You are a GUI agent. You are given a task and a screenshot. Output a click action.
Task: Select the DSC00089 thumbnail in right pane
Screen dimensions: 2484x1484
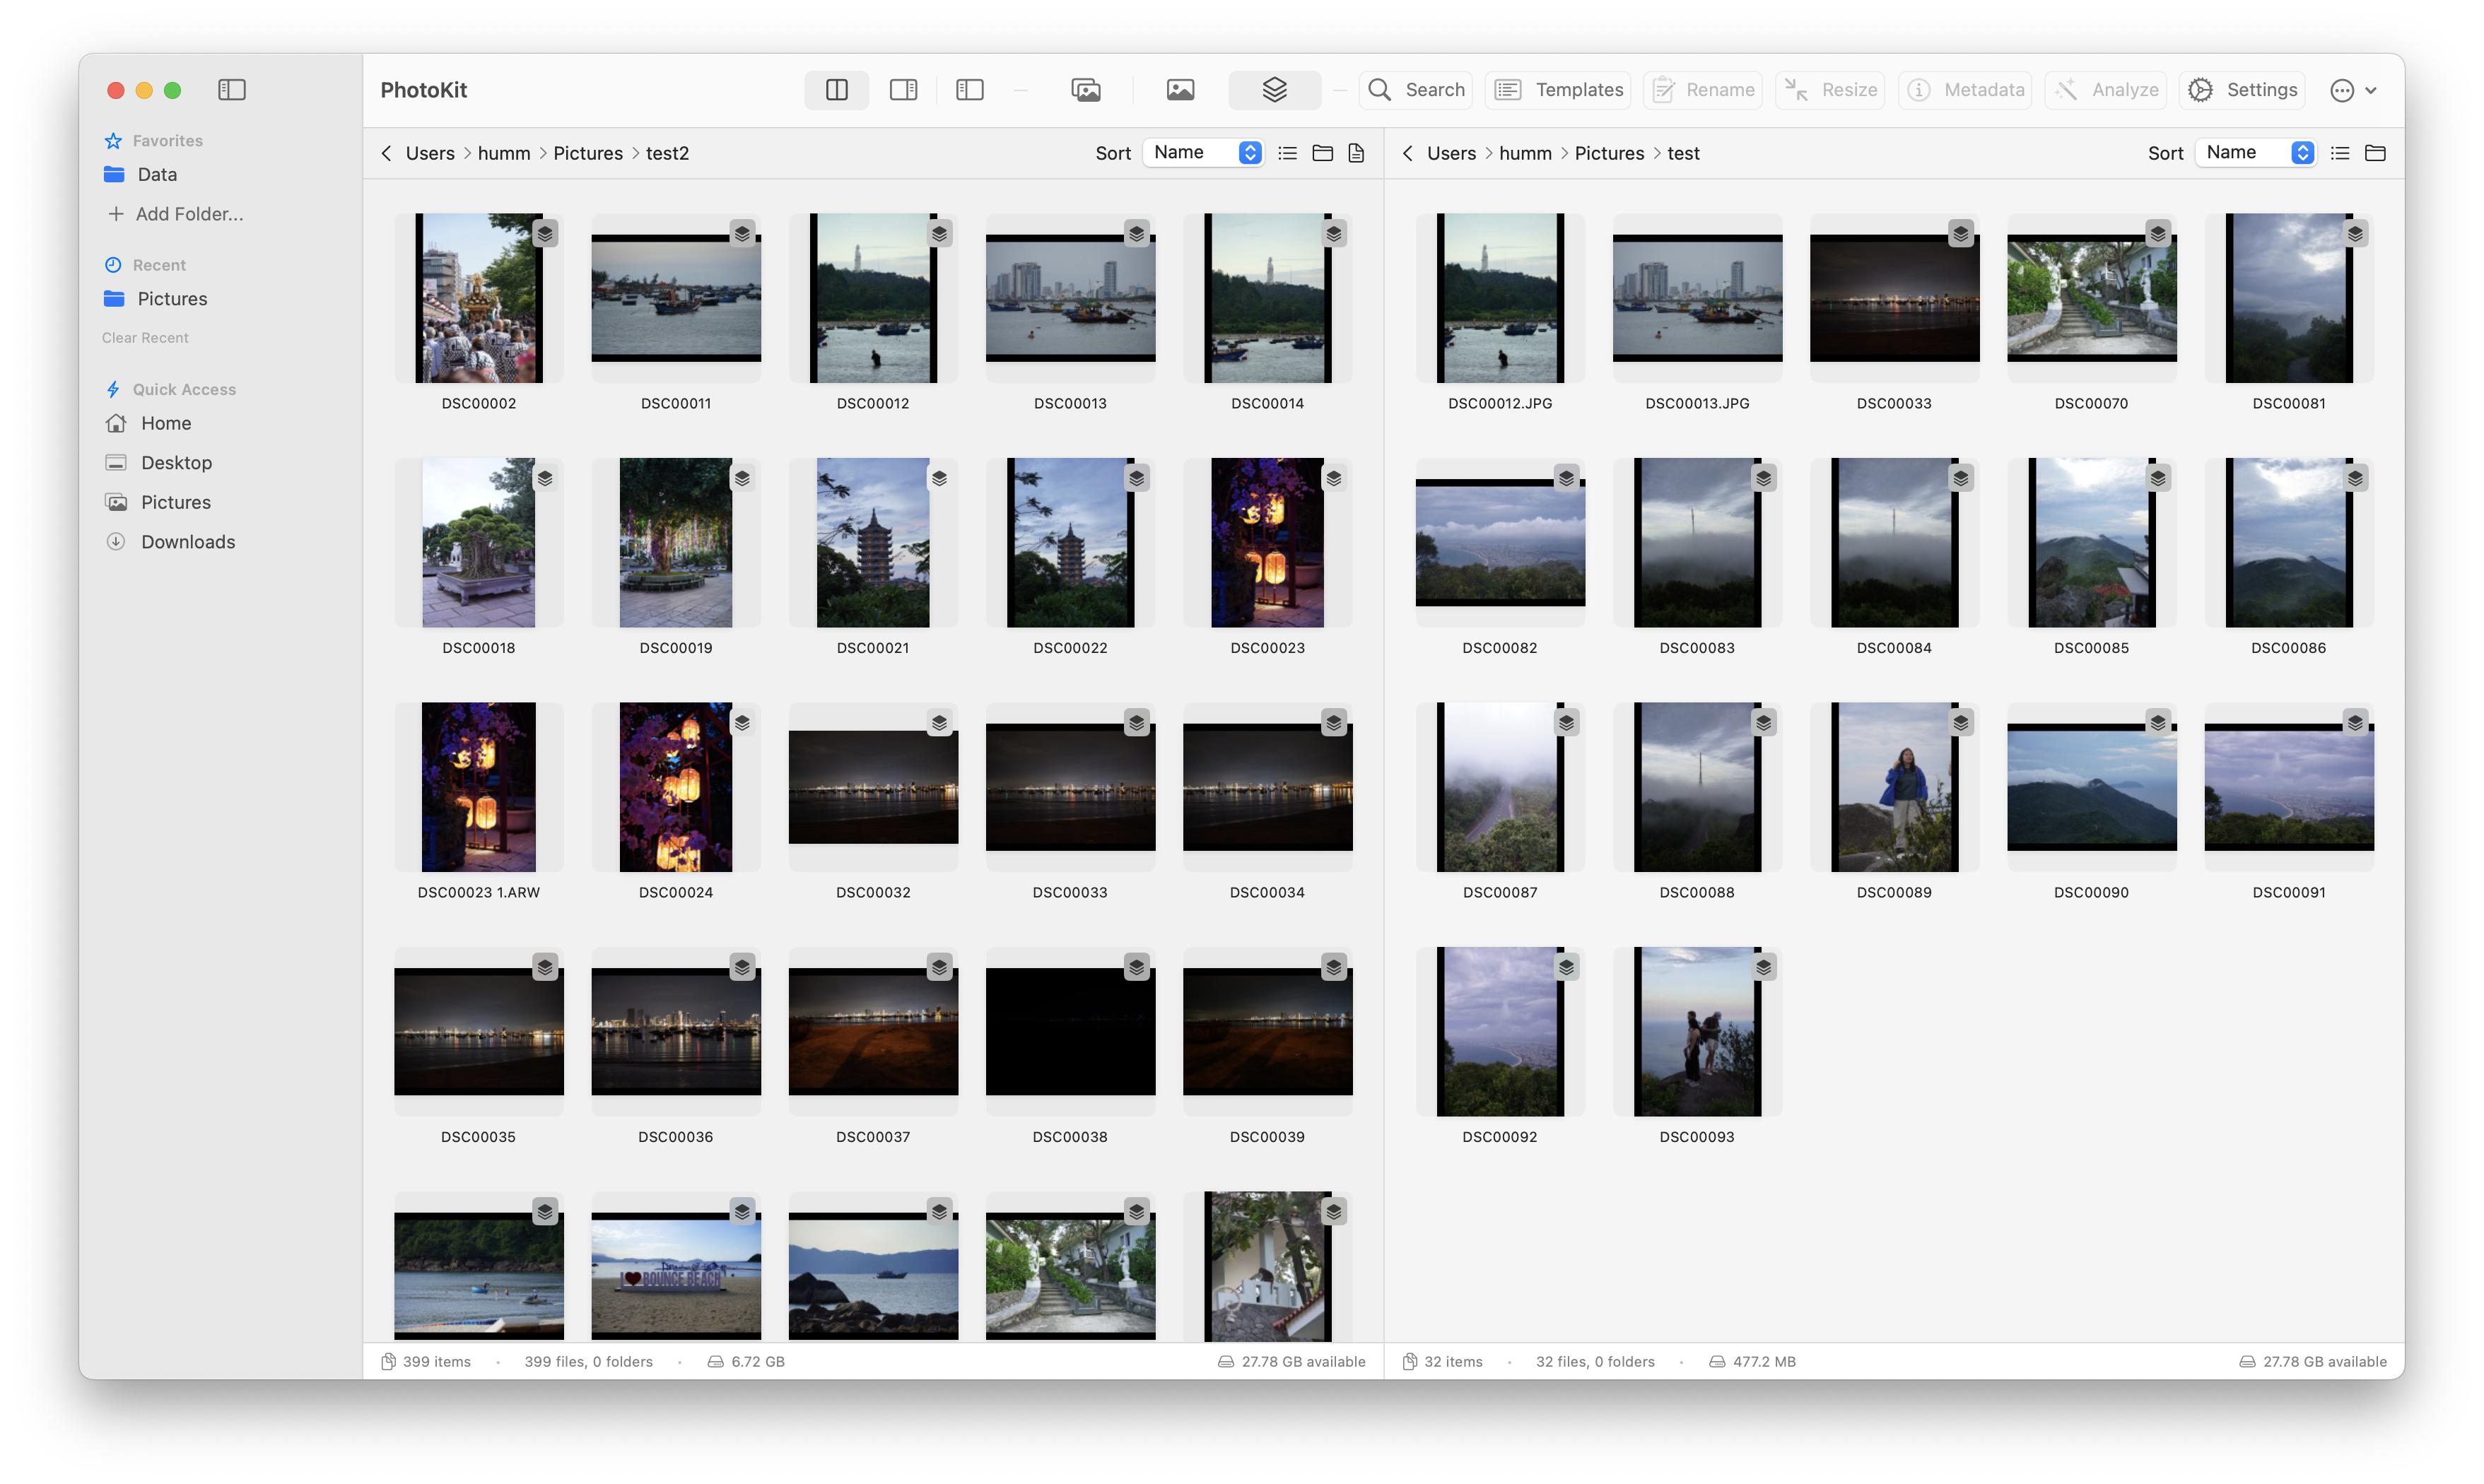click(x=1894, y=787)
